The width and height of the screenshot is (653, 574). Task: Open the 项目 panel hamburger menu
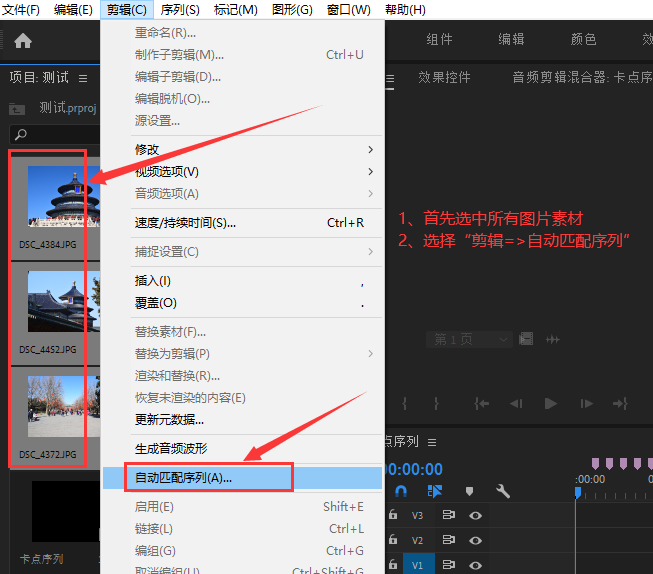pos(83,78)
